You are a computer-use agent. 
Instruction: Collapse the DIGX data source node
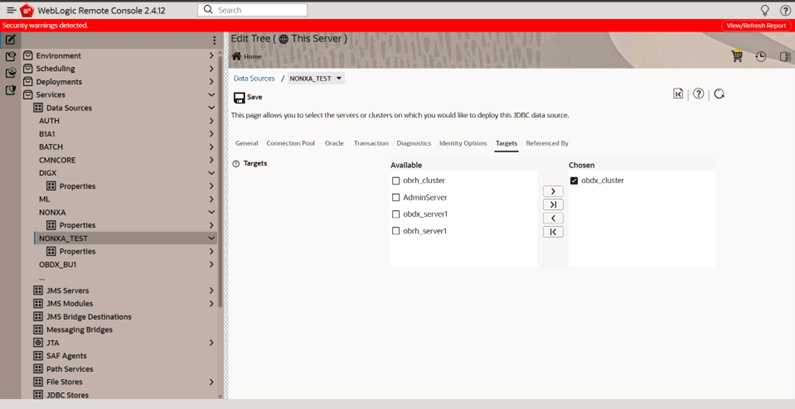(211, 173)
